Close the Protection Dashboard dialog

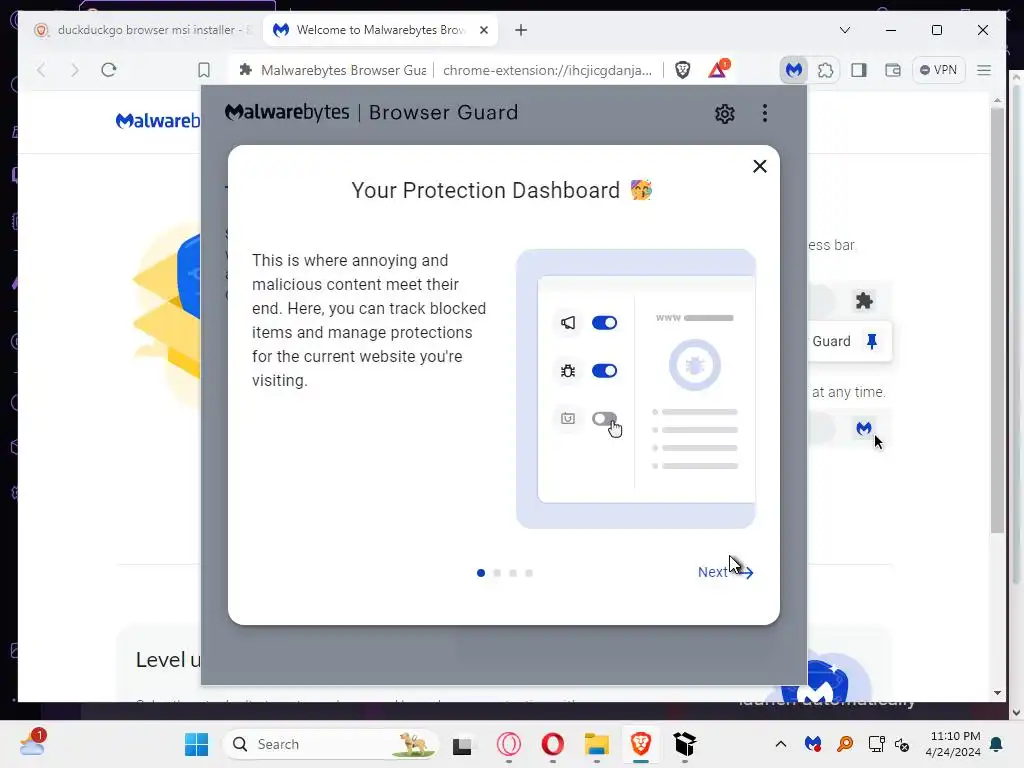click(760, 167)
